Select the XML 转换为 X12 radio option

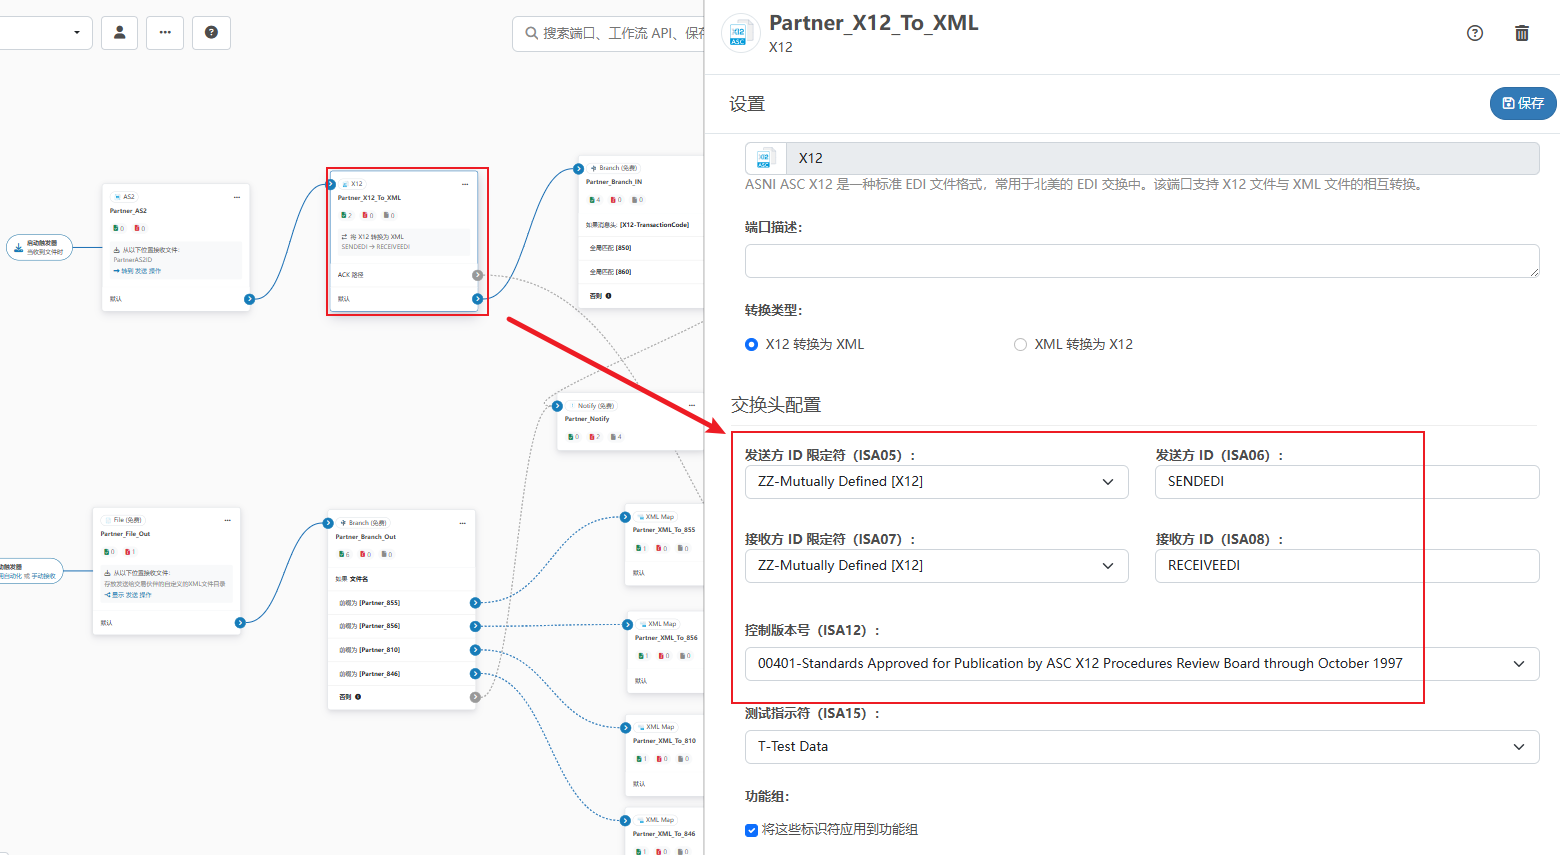point(1020,344)
